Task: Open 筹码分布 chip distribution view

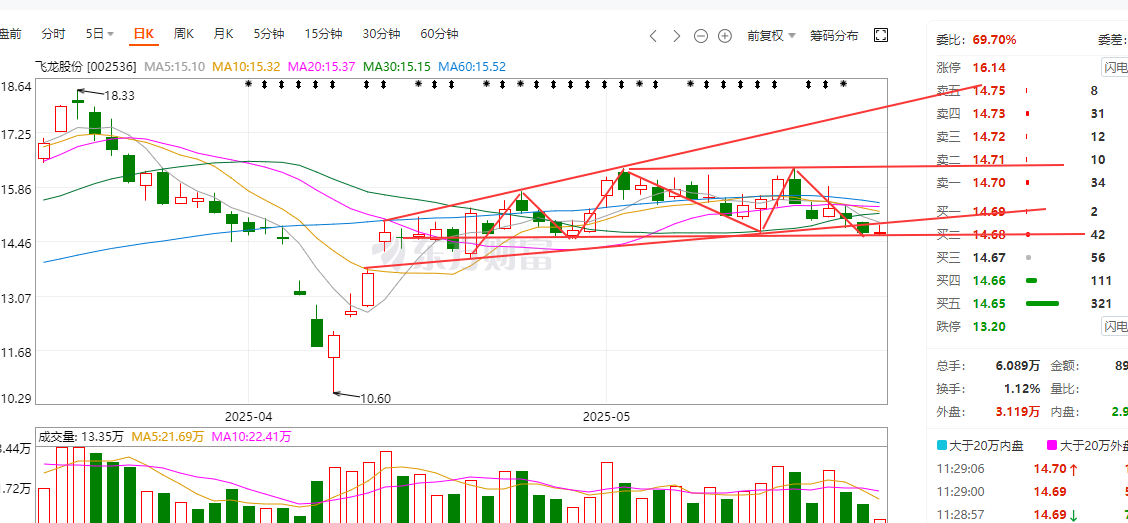Action: pyautogui.click(x=834, y=35)
